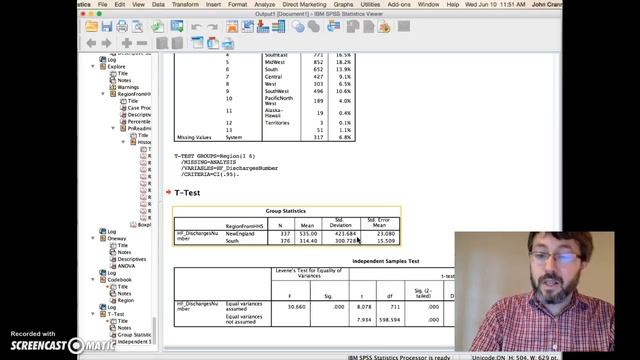Open the Help menu
Viewport: 640px width, 360px height.
pyautogui.click(x=453, y=4)
